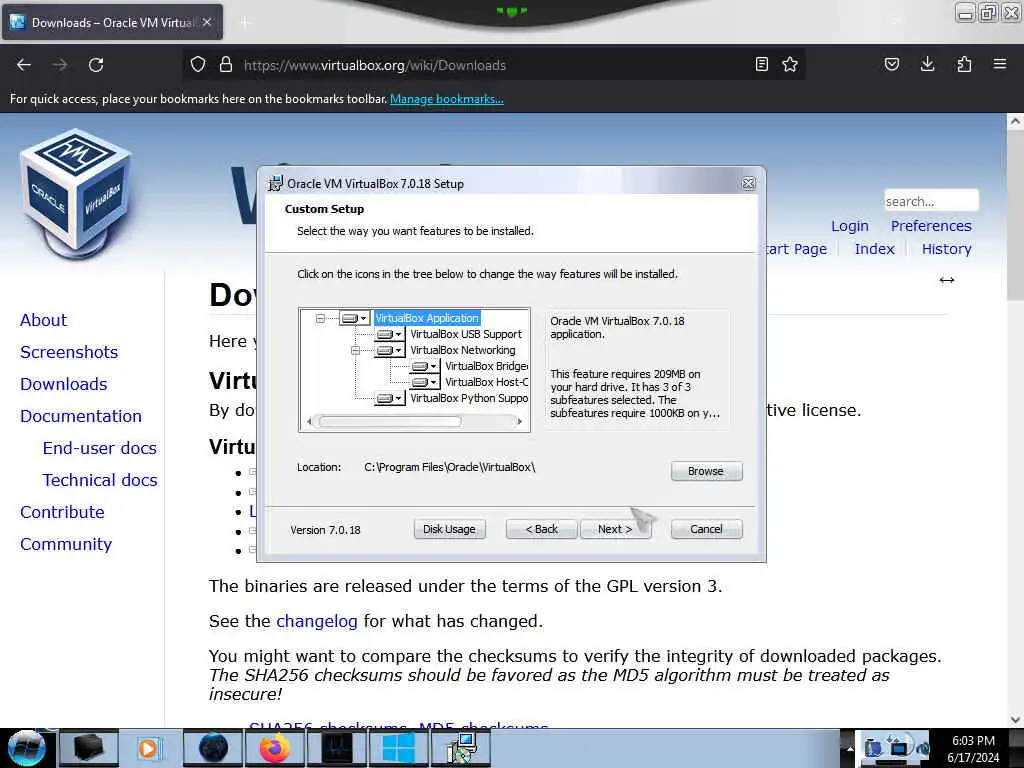Screen dimensions: 1024x768
Task: Open the Downloads sidebar link
Action: (63, 384)
